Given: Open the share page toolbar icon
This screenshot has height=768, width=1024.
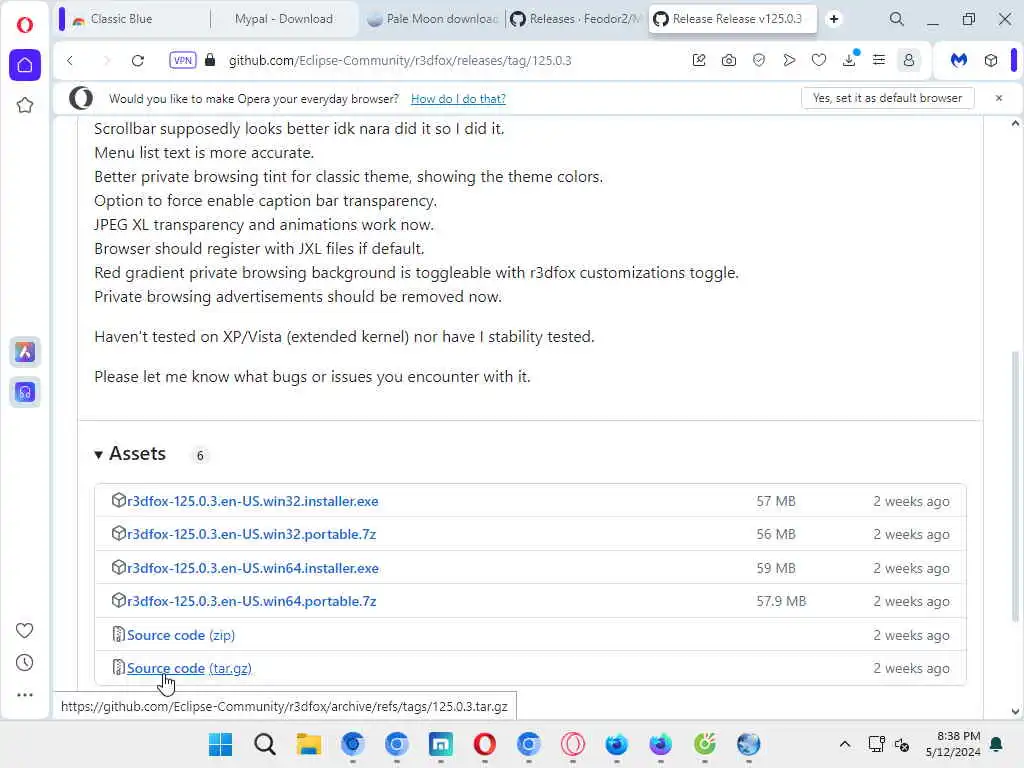Looking at the screenshot, I should pos(699,61).
